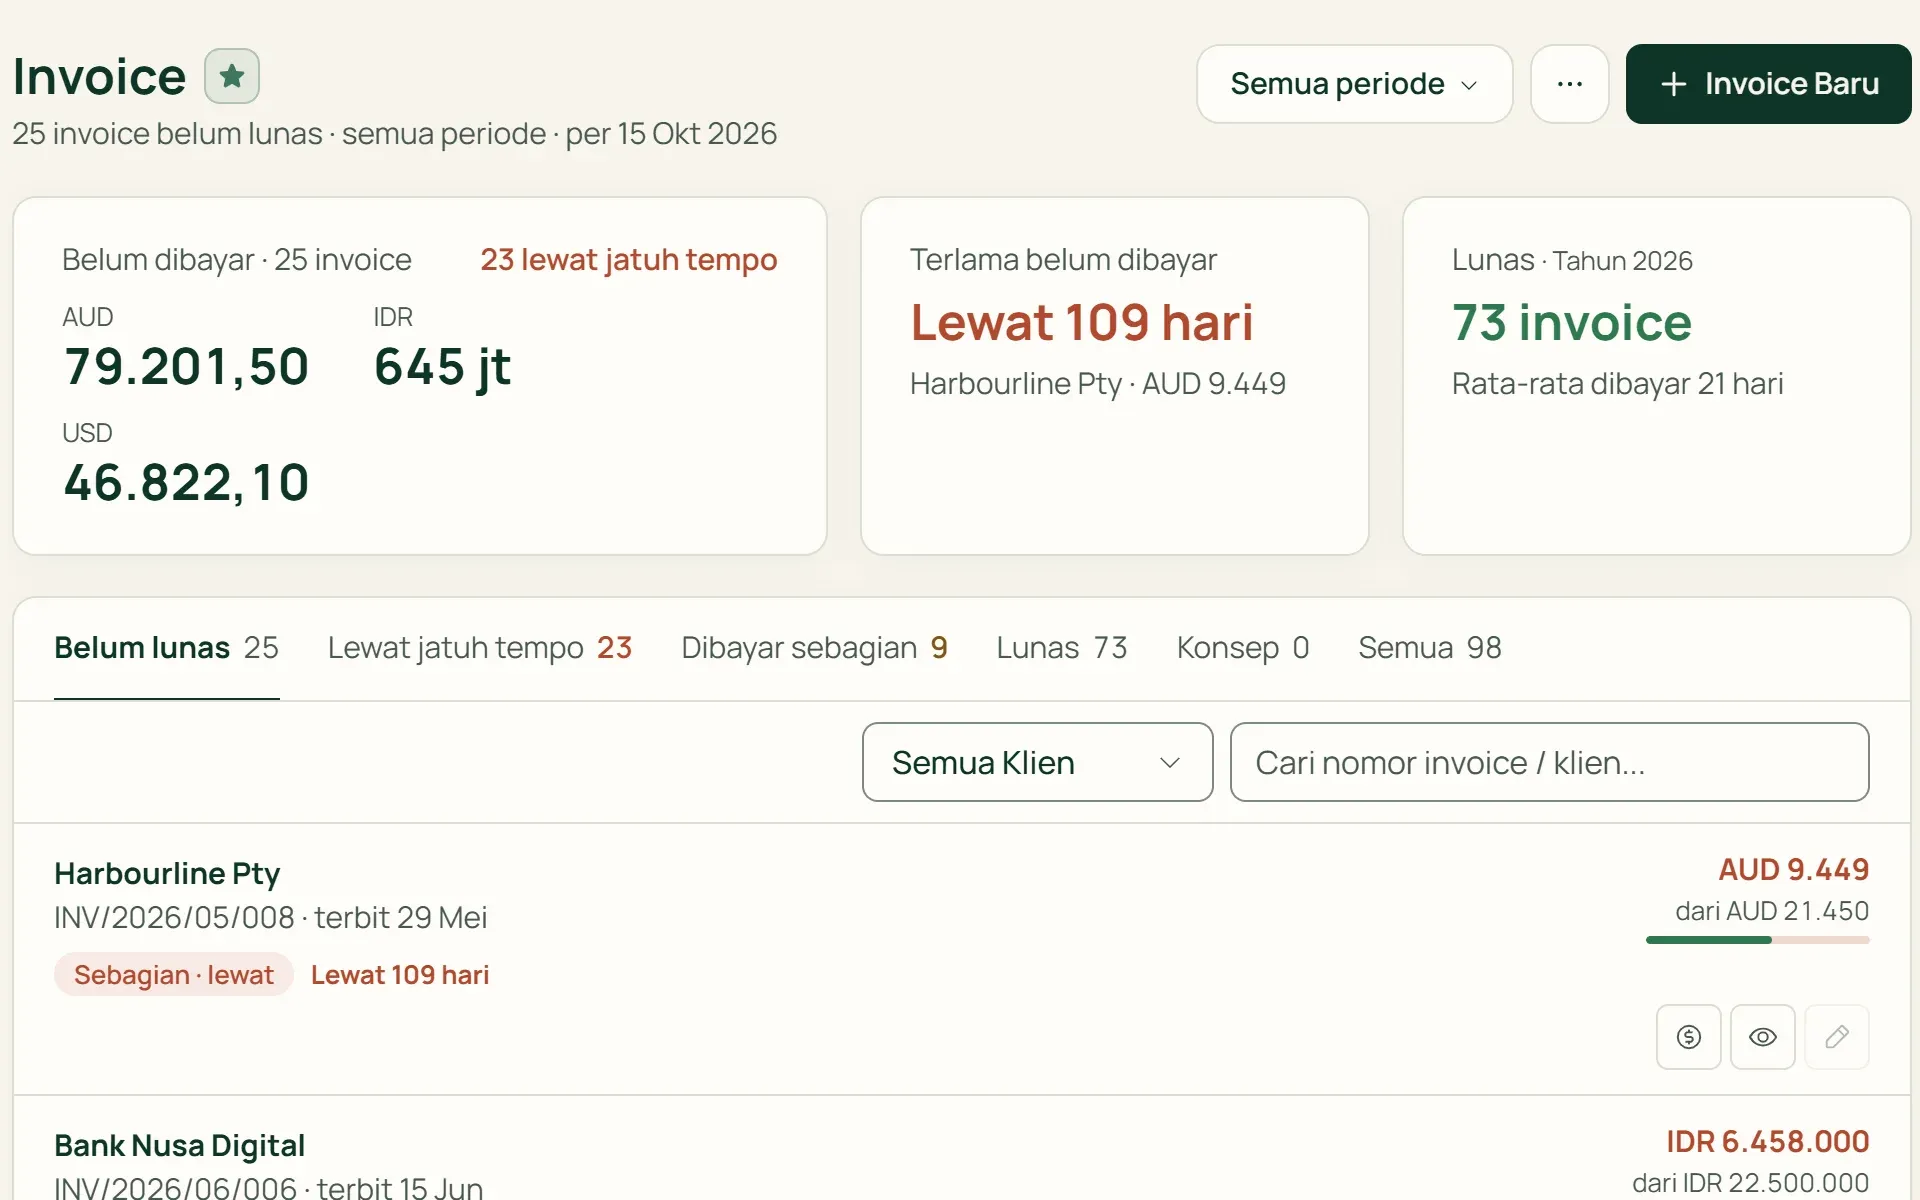
Task: Click the IDR 6.458.000 amount
Action: pyautogui.click(x=1768, y=1142)
